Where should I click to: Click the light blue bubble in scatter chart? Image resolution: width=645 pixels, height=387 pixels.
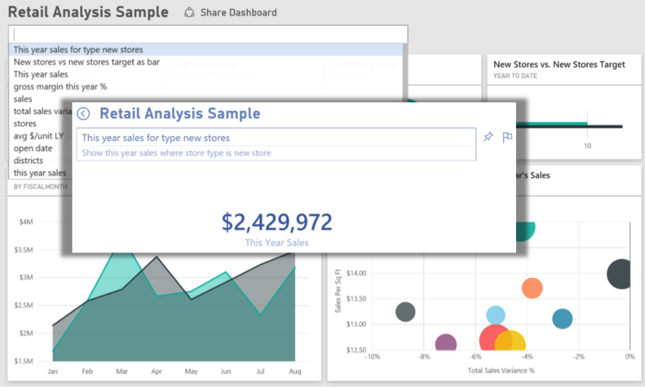pos(496,315)
